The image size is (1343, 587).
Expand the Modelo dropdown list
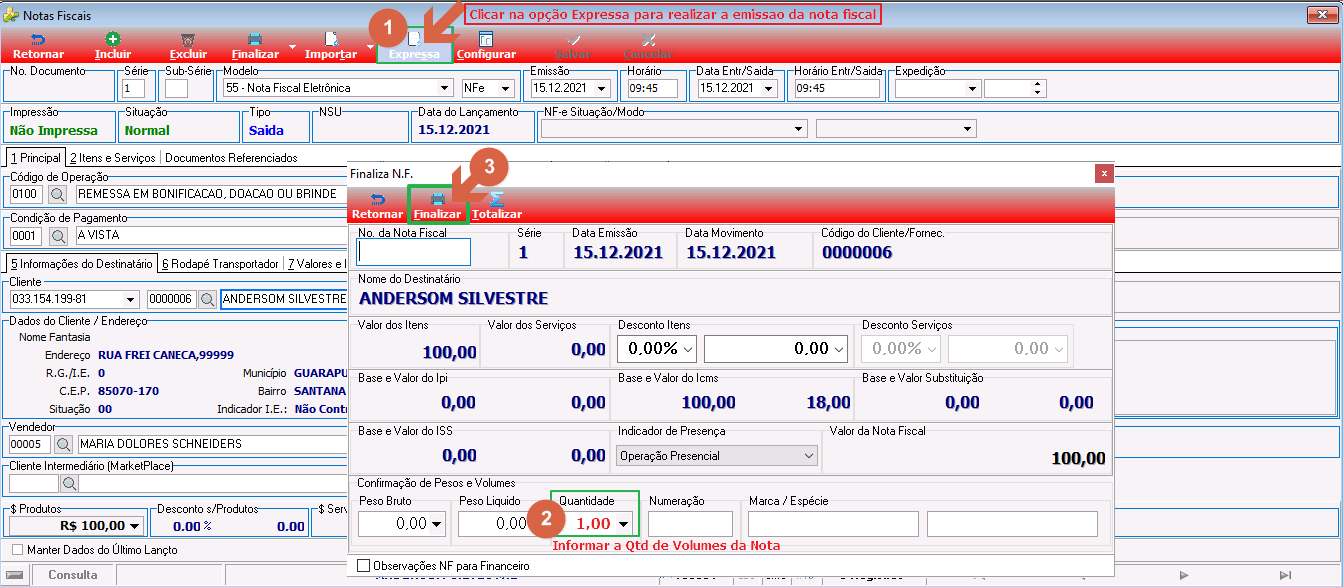click(x=444, y=88)
